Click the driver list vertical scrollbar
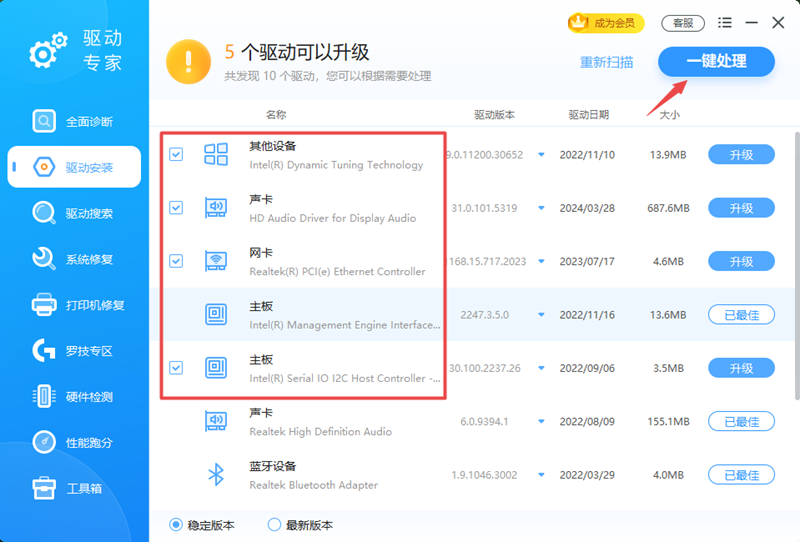The width and height of the screenshot is (800, 542). point(797,265)
